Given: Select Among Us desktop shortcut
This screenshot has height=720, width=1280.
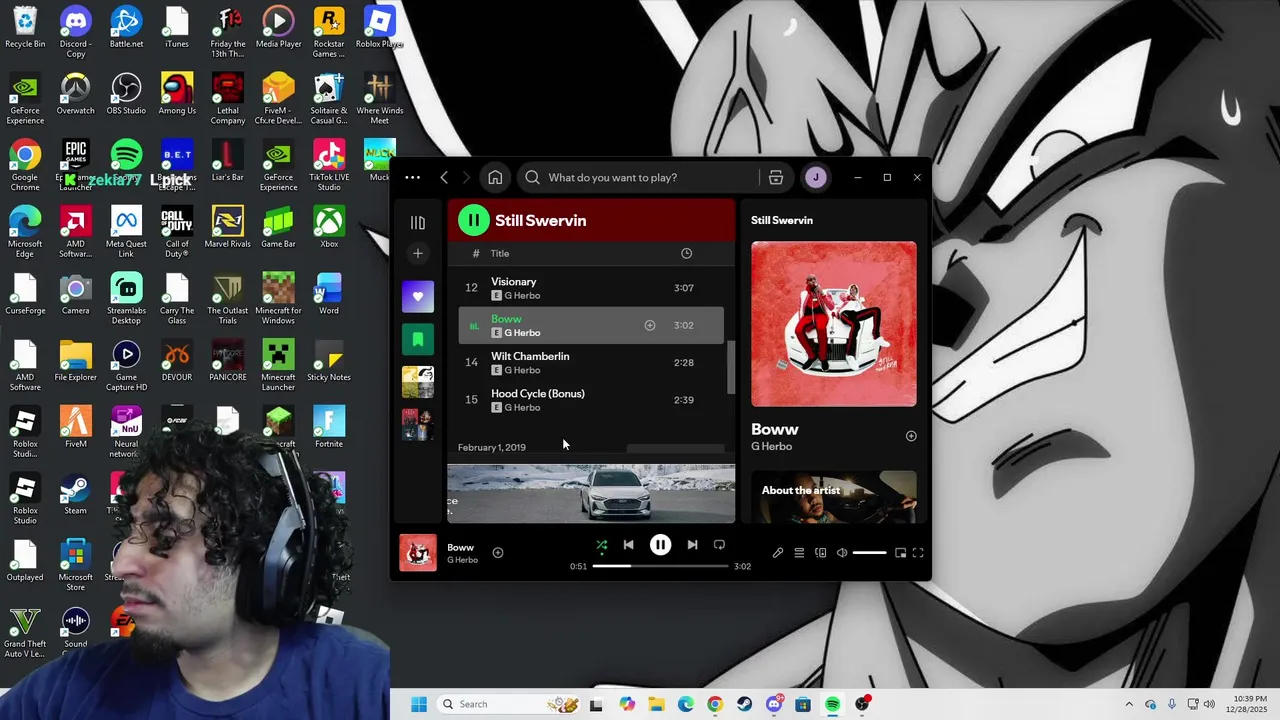Looking at the screenshot, I should [177, 95].
